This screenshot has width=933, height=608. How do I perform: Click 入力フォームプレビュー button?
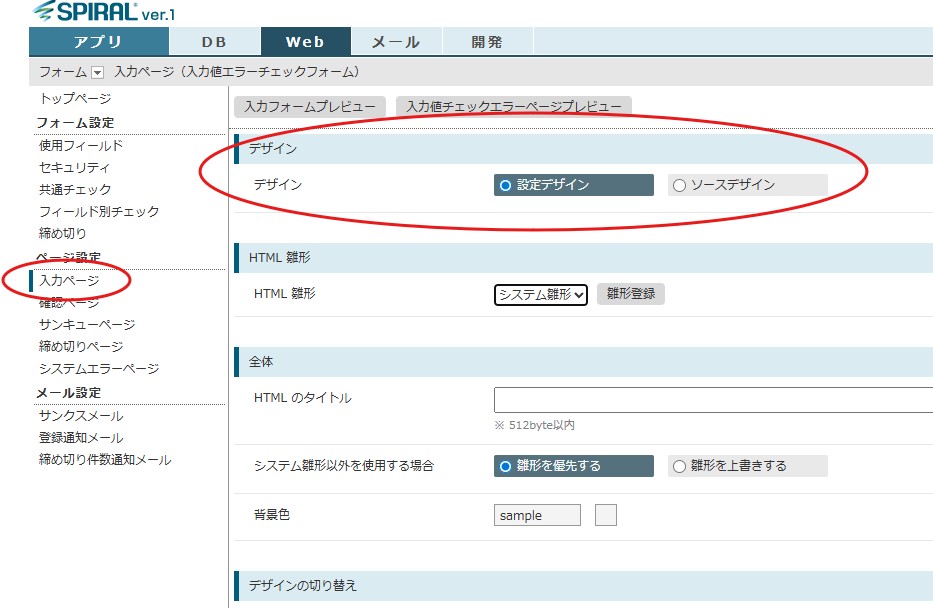pos(310,106)
